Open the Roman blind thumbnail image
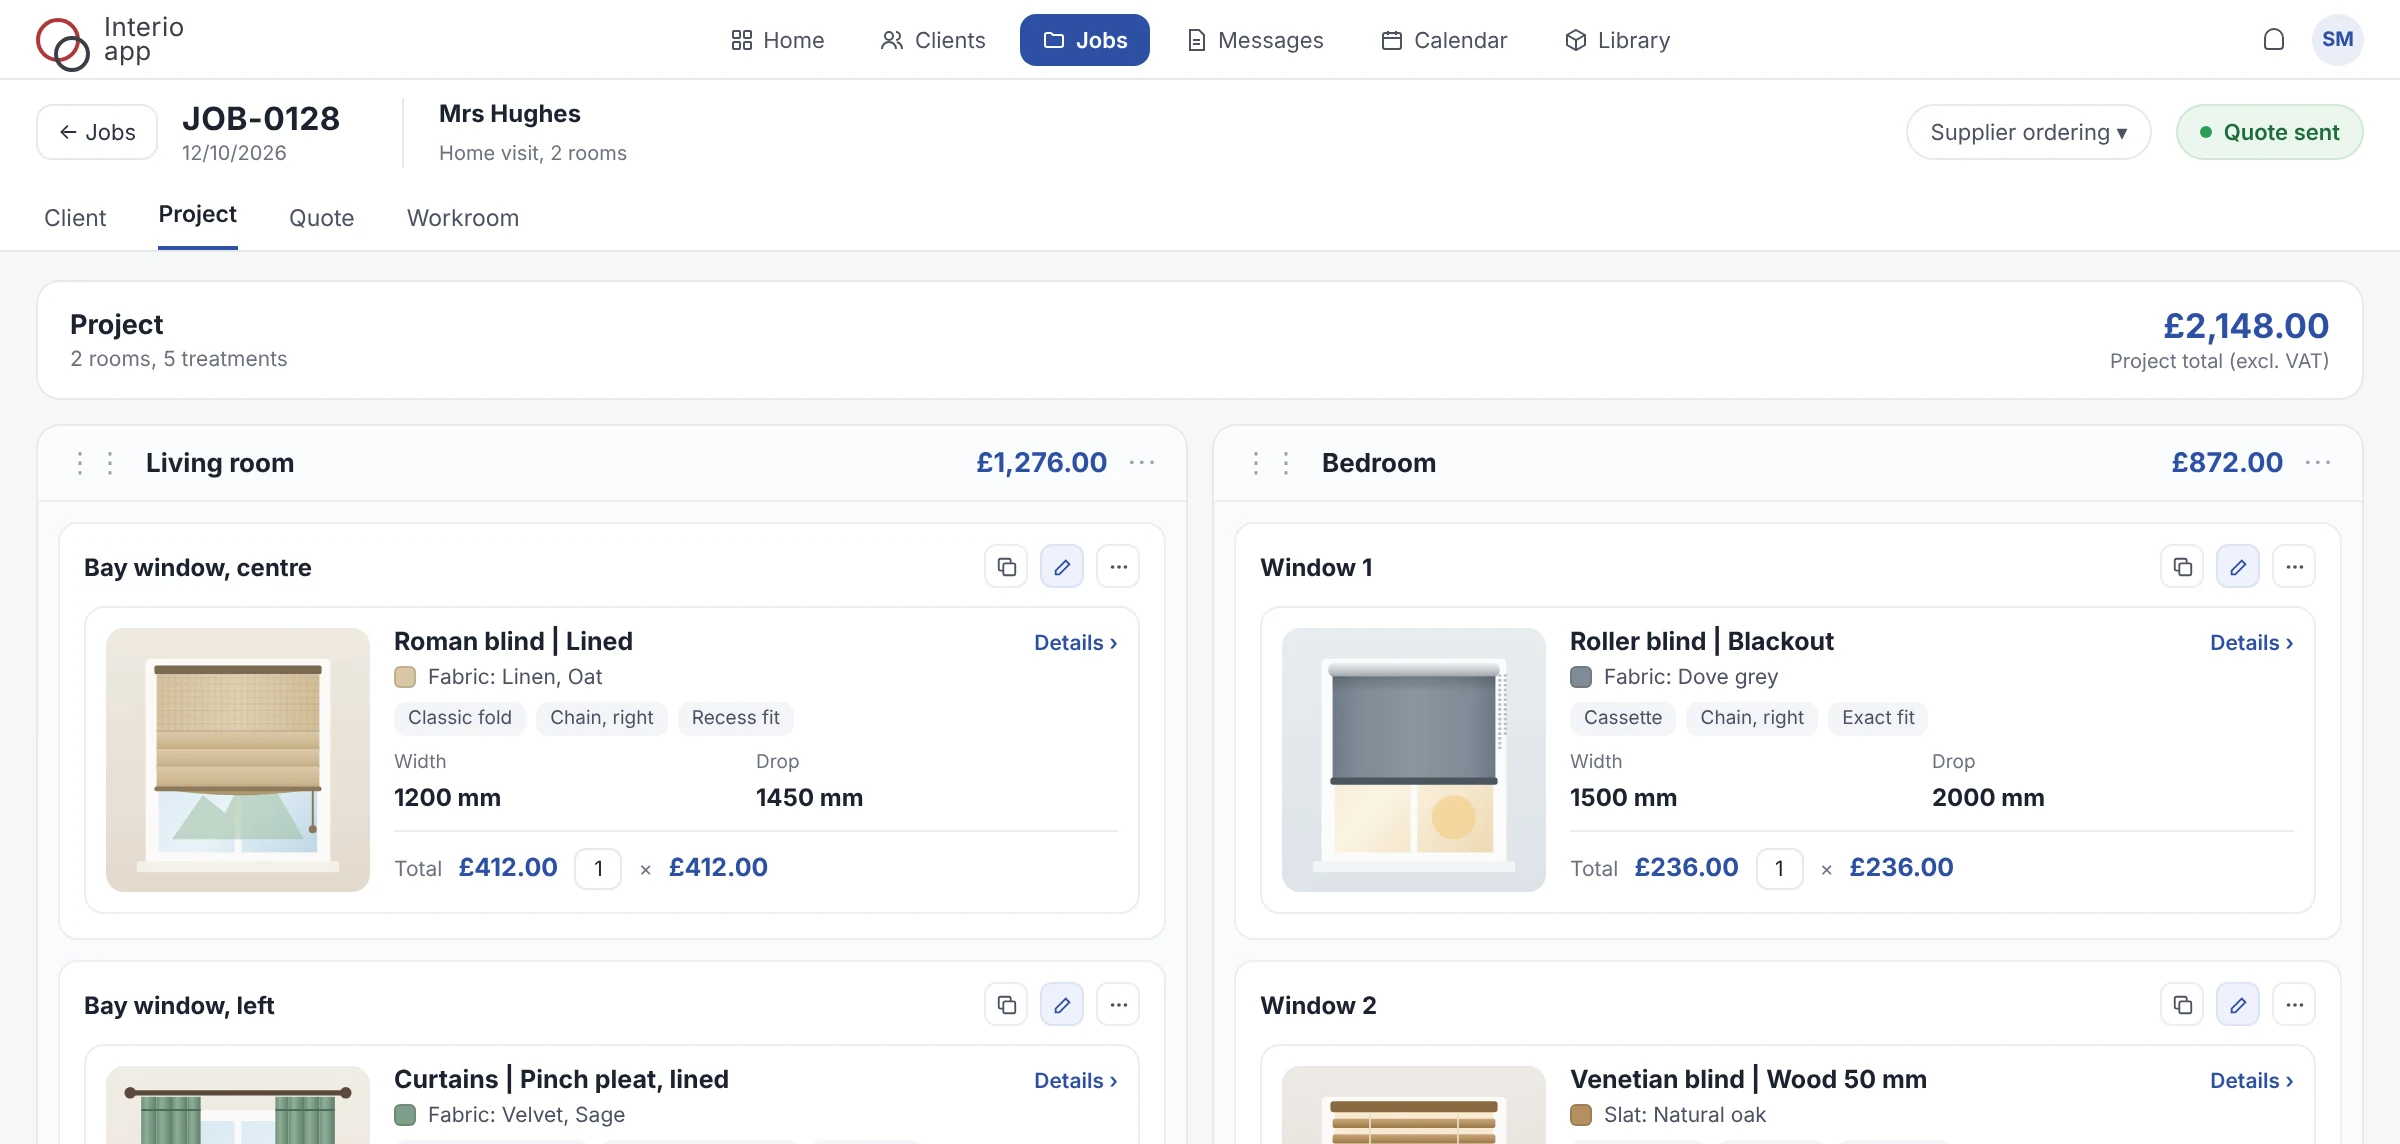Viewport: 2400px width, 1144px height. pyautogui.click(x=238, y=760)
